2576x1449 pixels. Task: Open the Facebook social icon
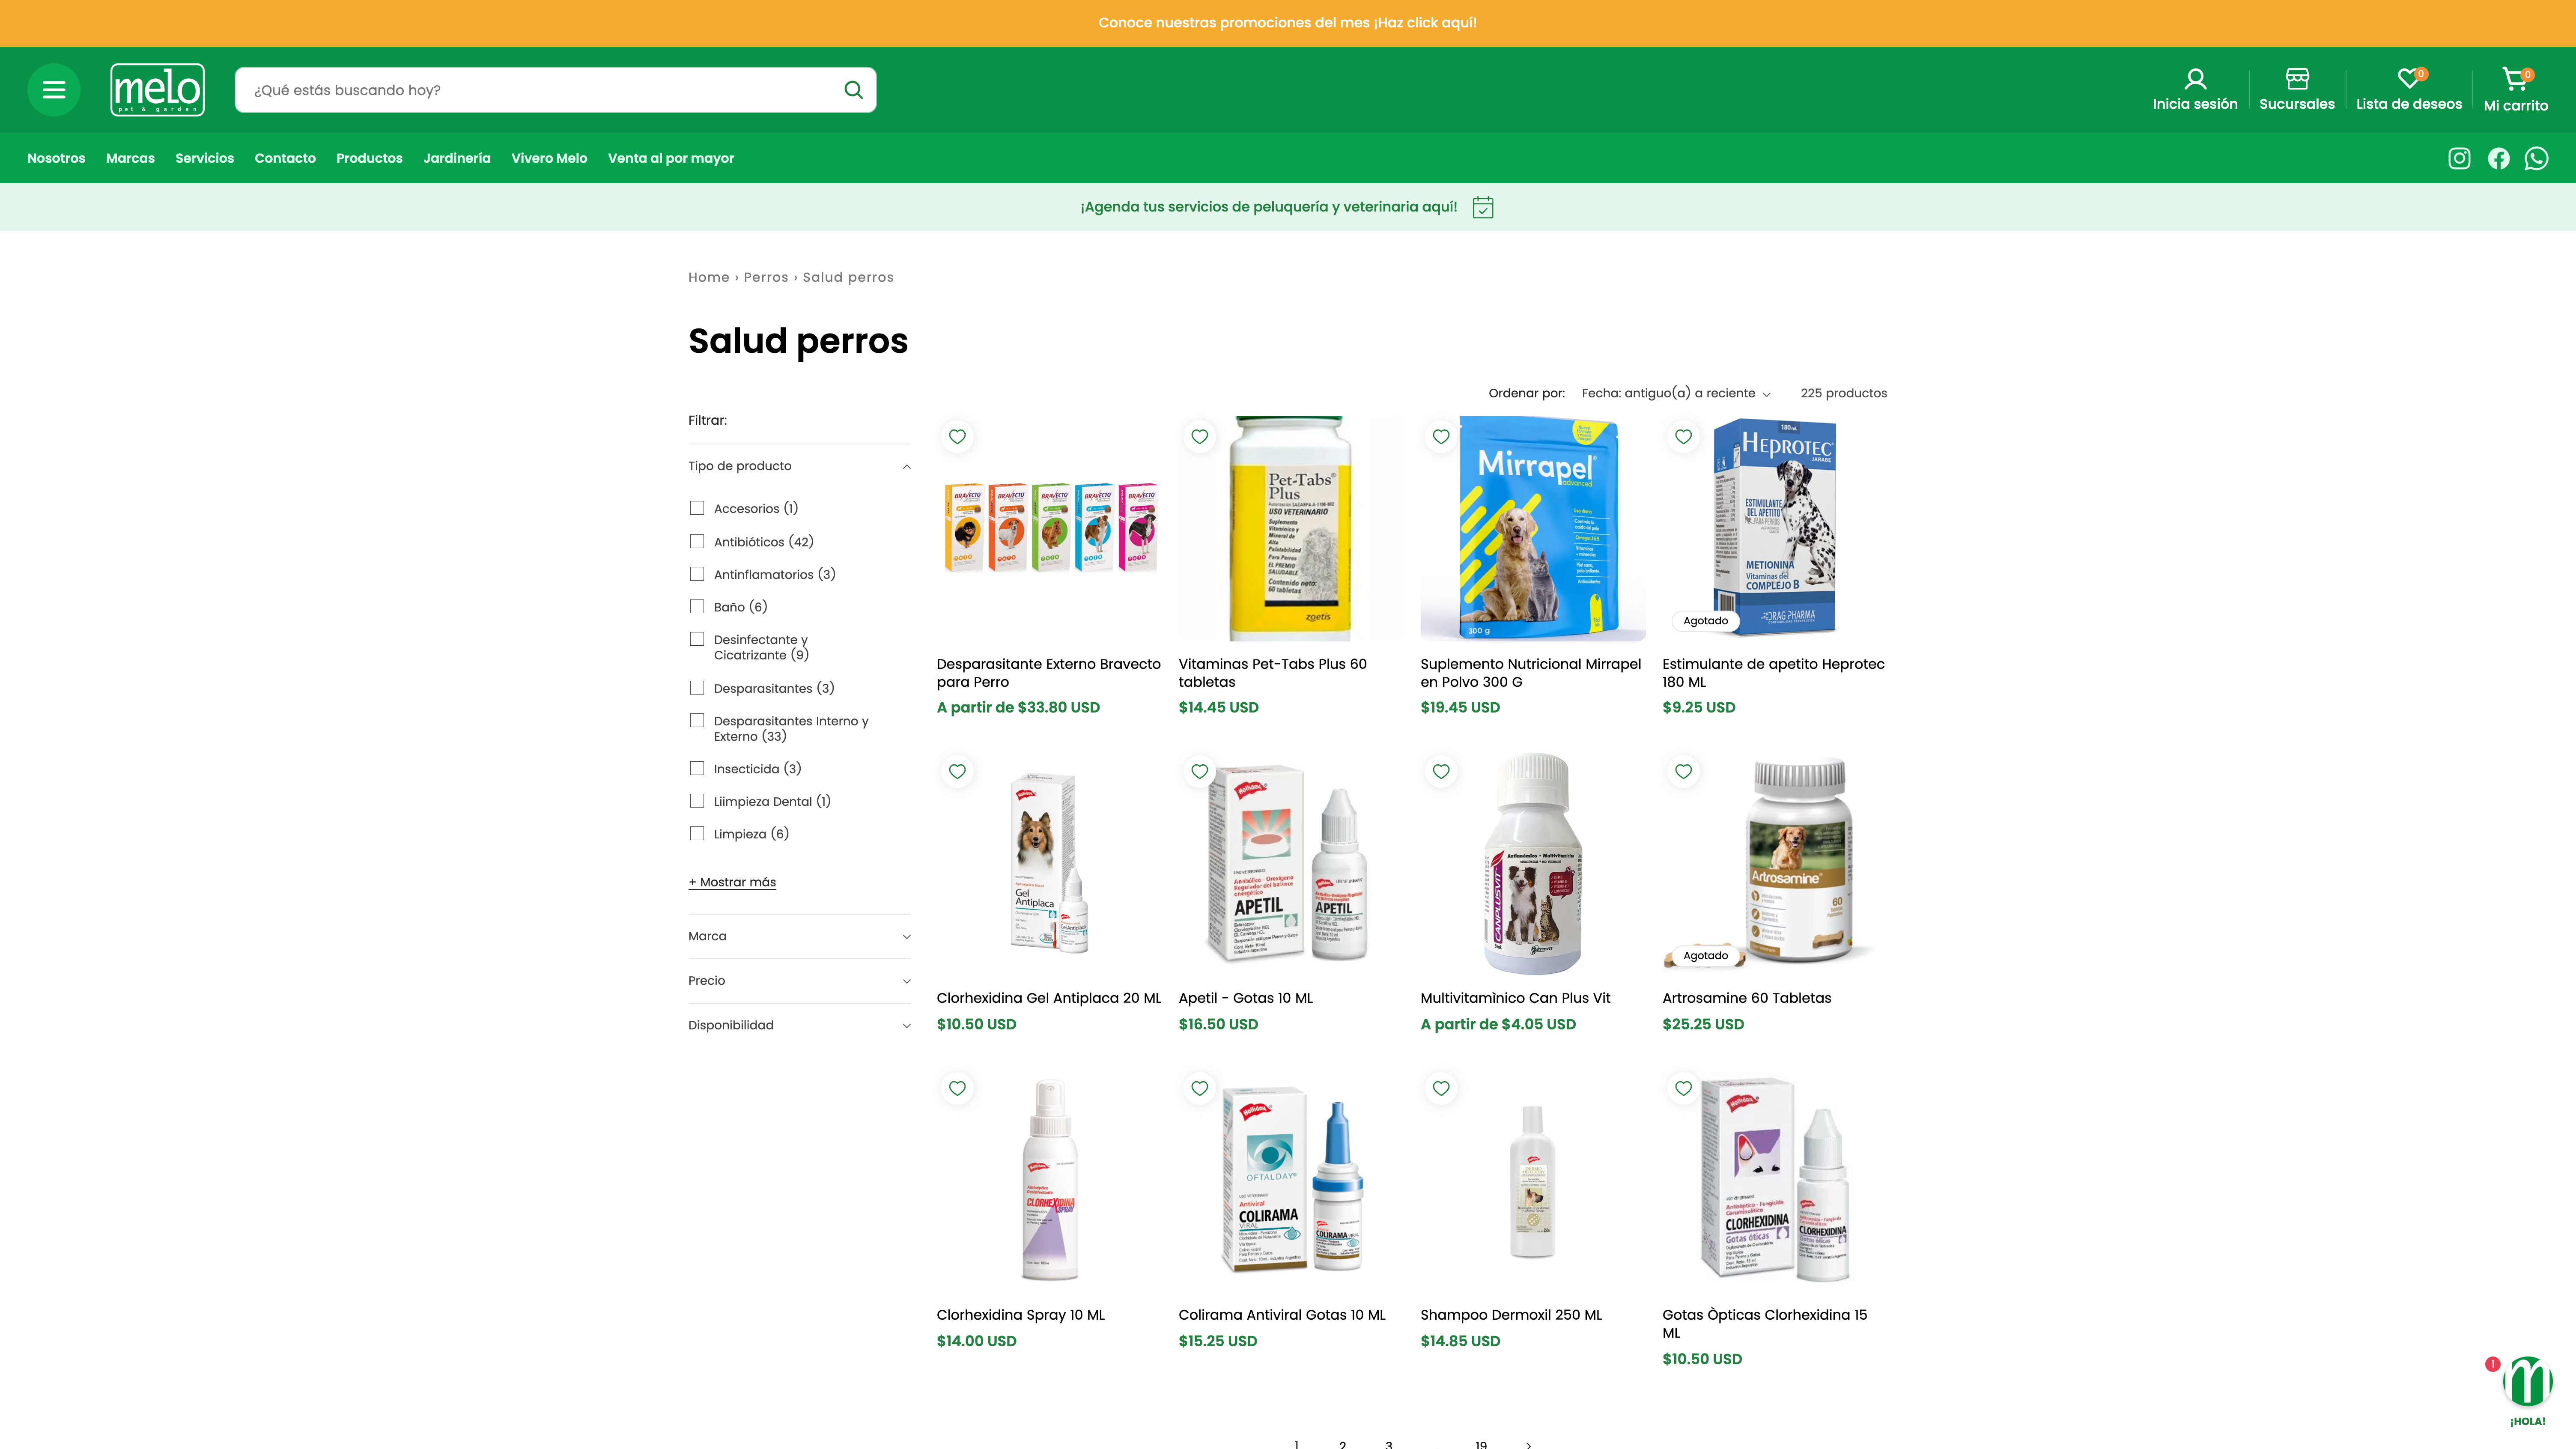pos(2498,158)
